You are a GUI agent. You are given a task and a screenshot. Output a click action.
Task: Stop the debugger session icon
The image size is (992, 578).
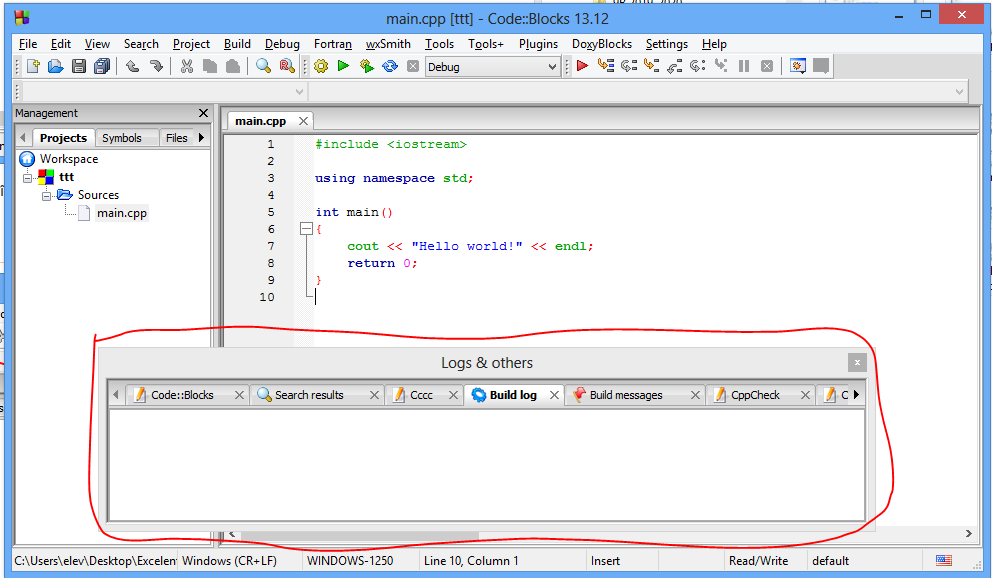click(767, 66)
